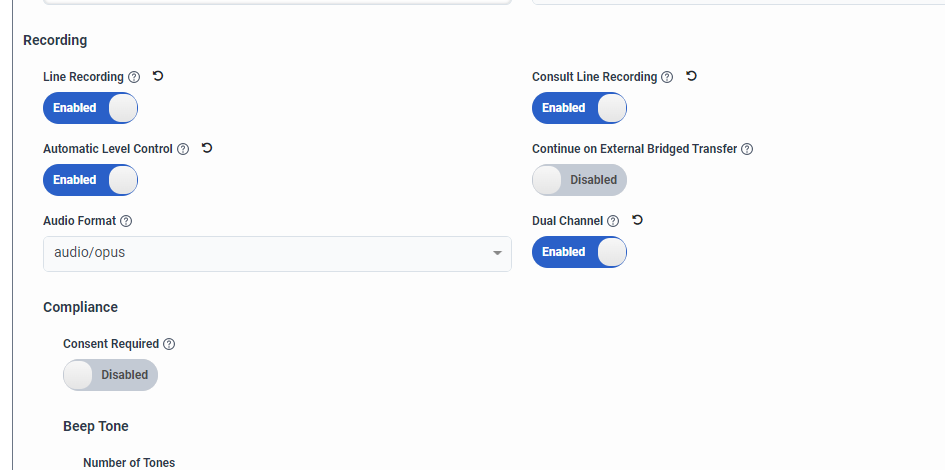The image size is (945, 470).
Task: Enable the Consent Required switch
Action: [110, 375]
